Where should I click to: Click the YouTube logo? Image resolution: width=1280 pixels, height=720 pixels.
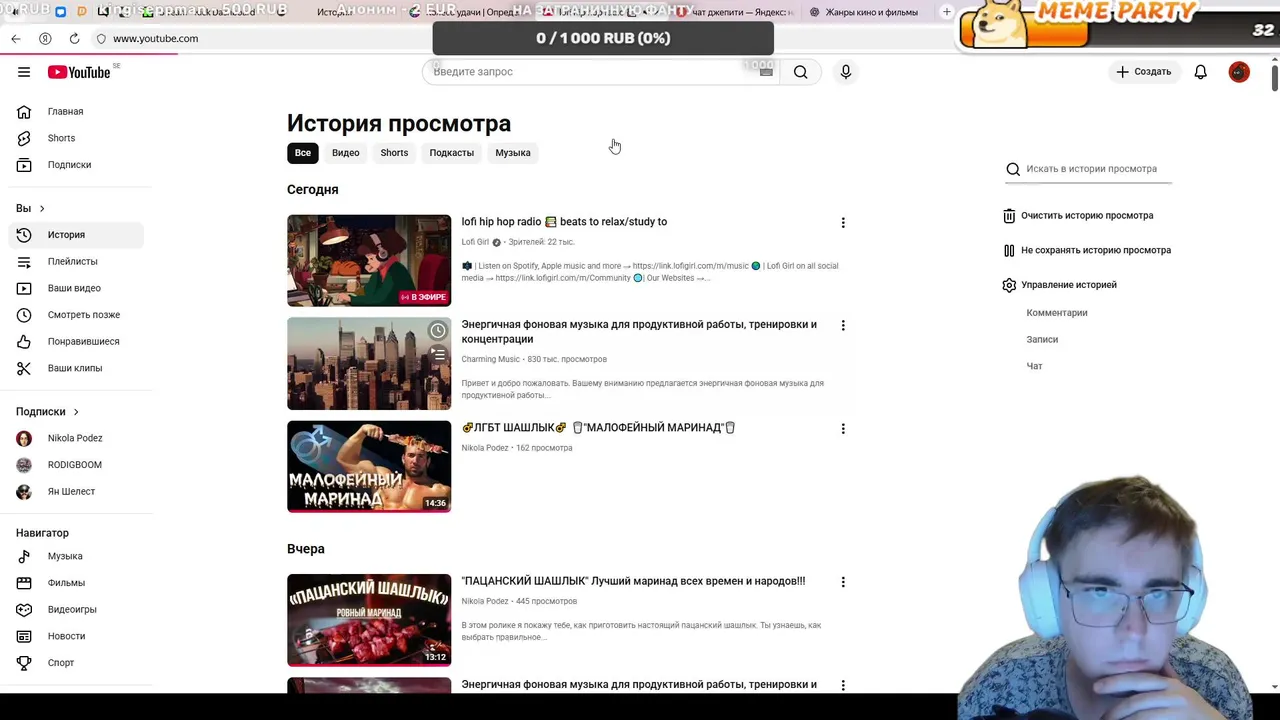[x=79, y=72]
